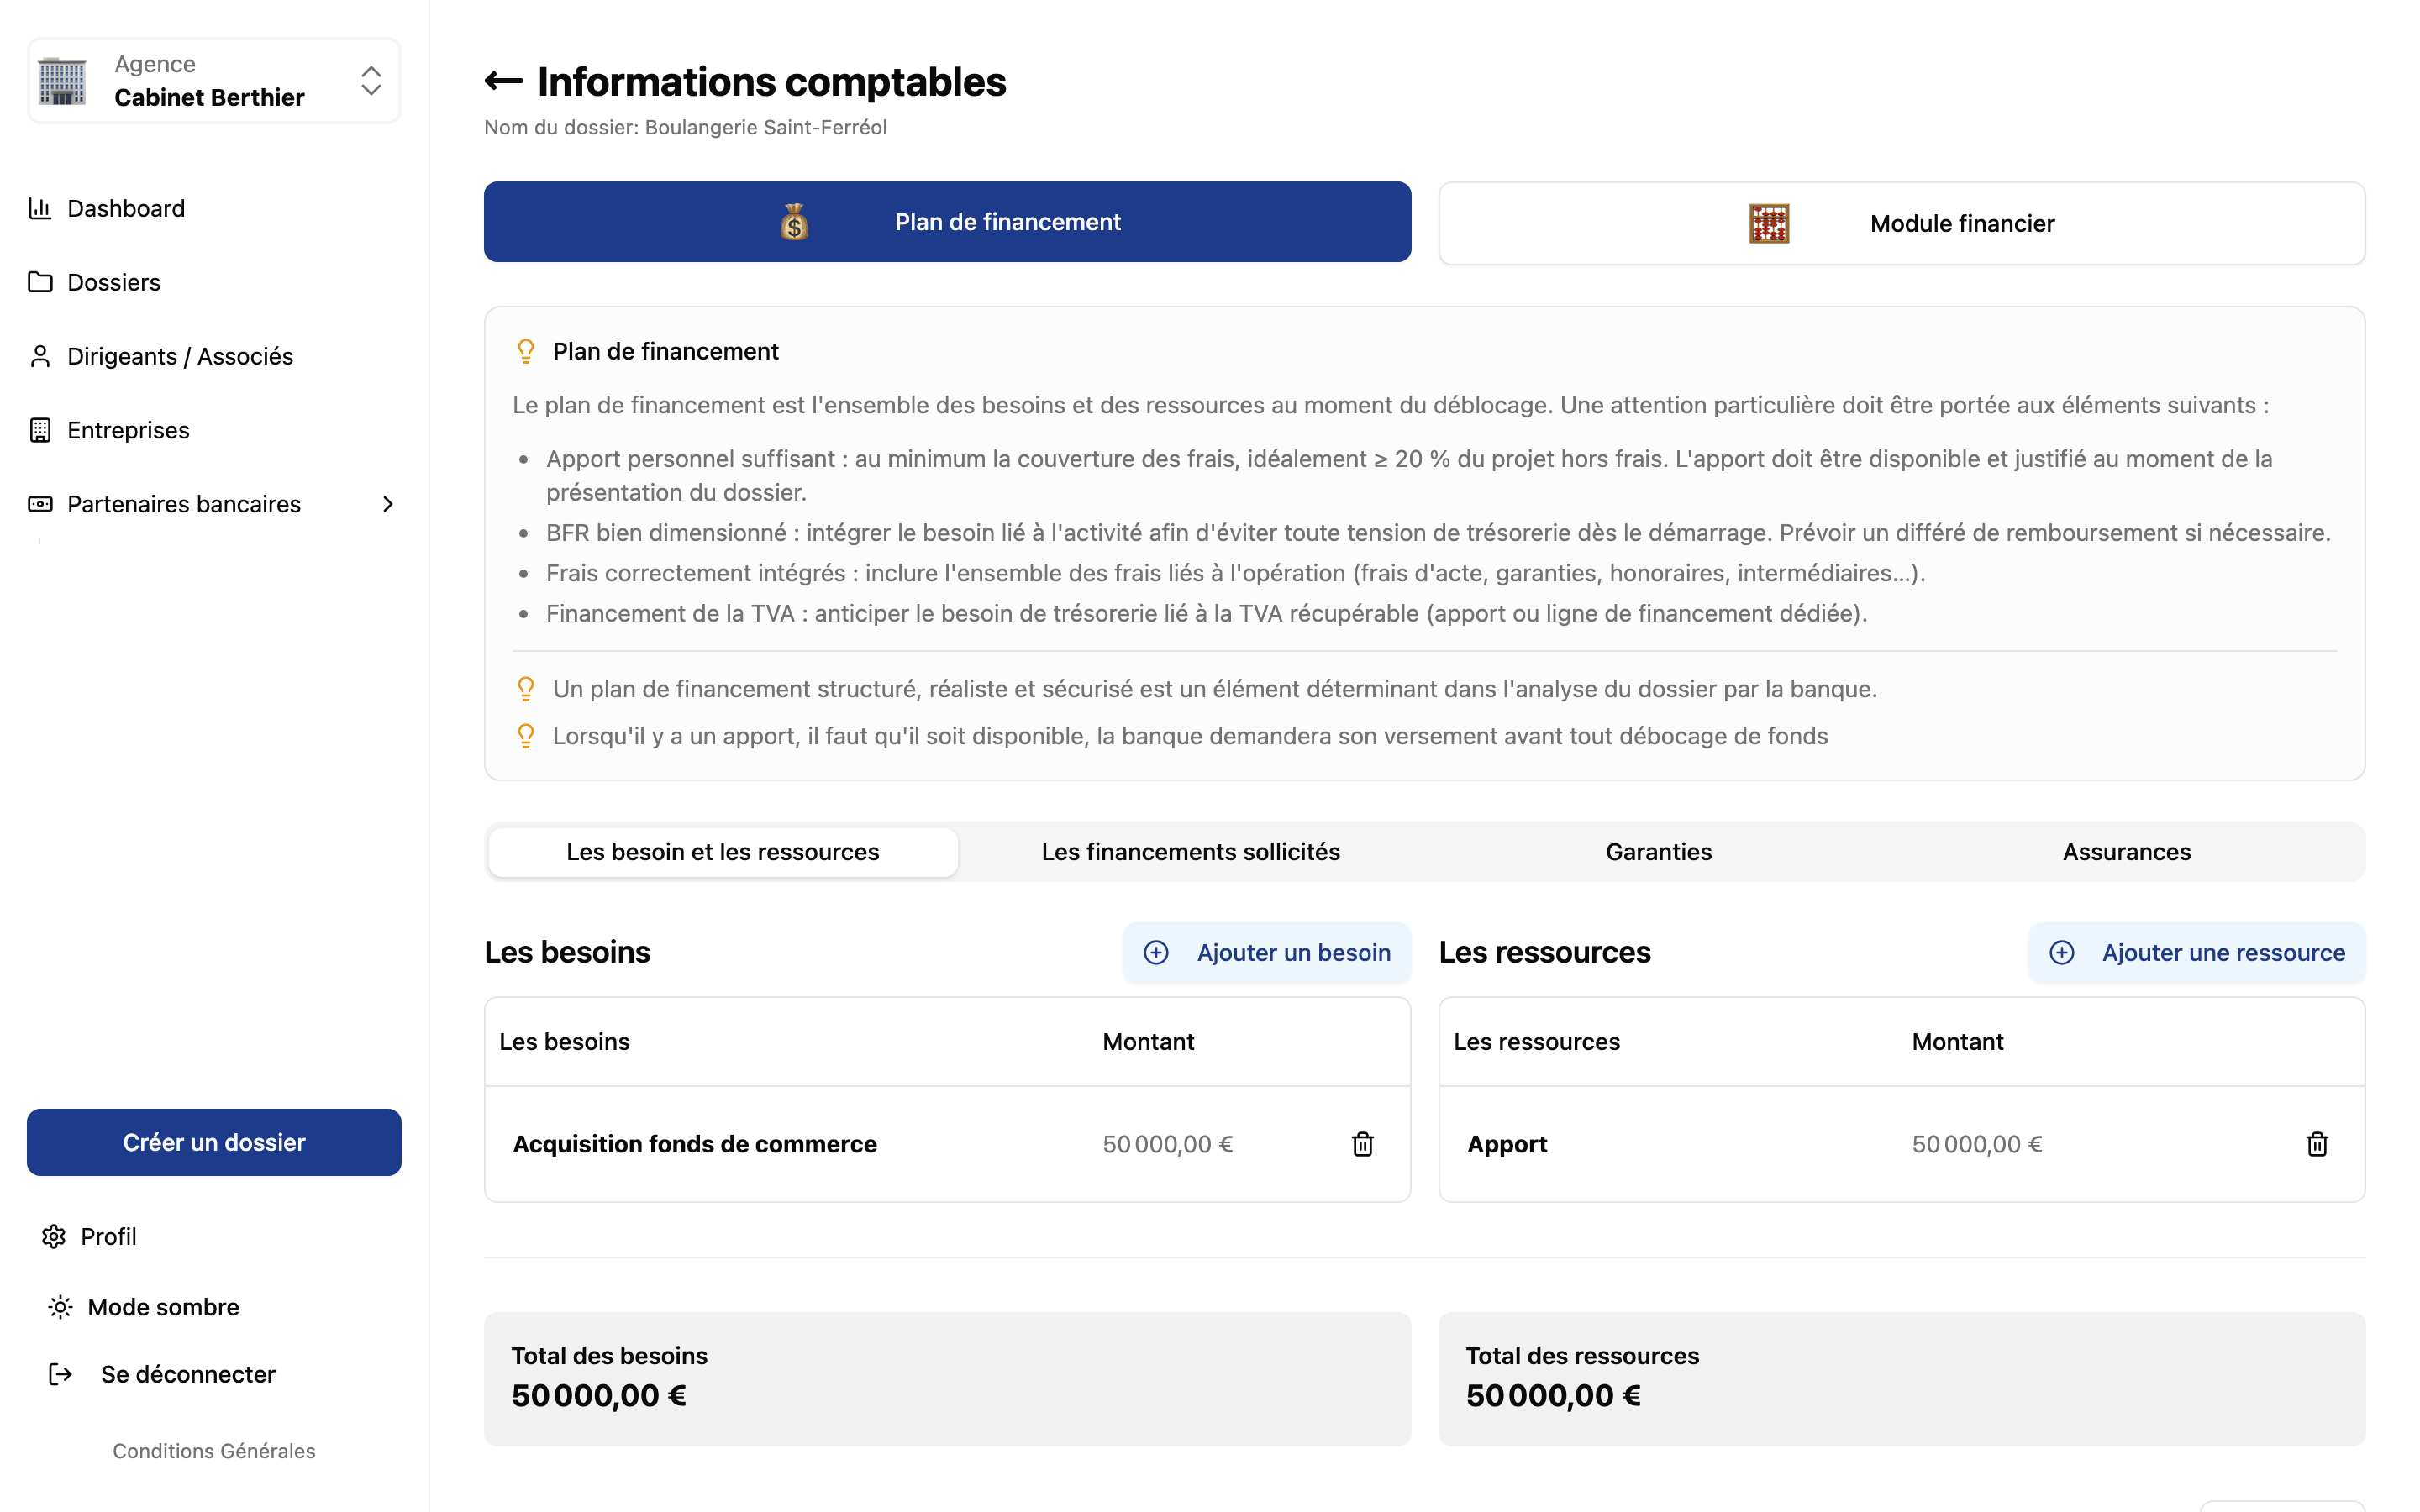
Task: Go back using the left arrow icon
Action: pos(503,81)
